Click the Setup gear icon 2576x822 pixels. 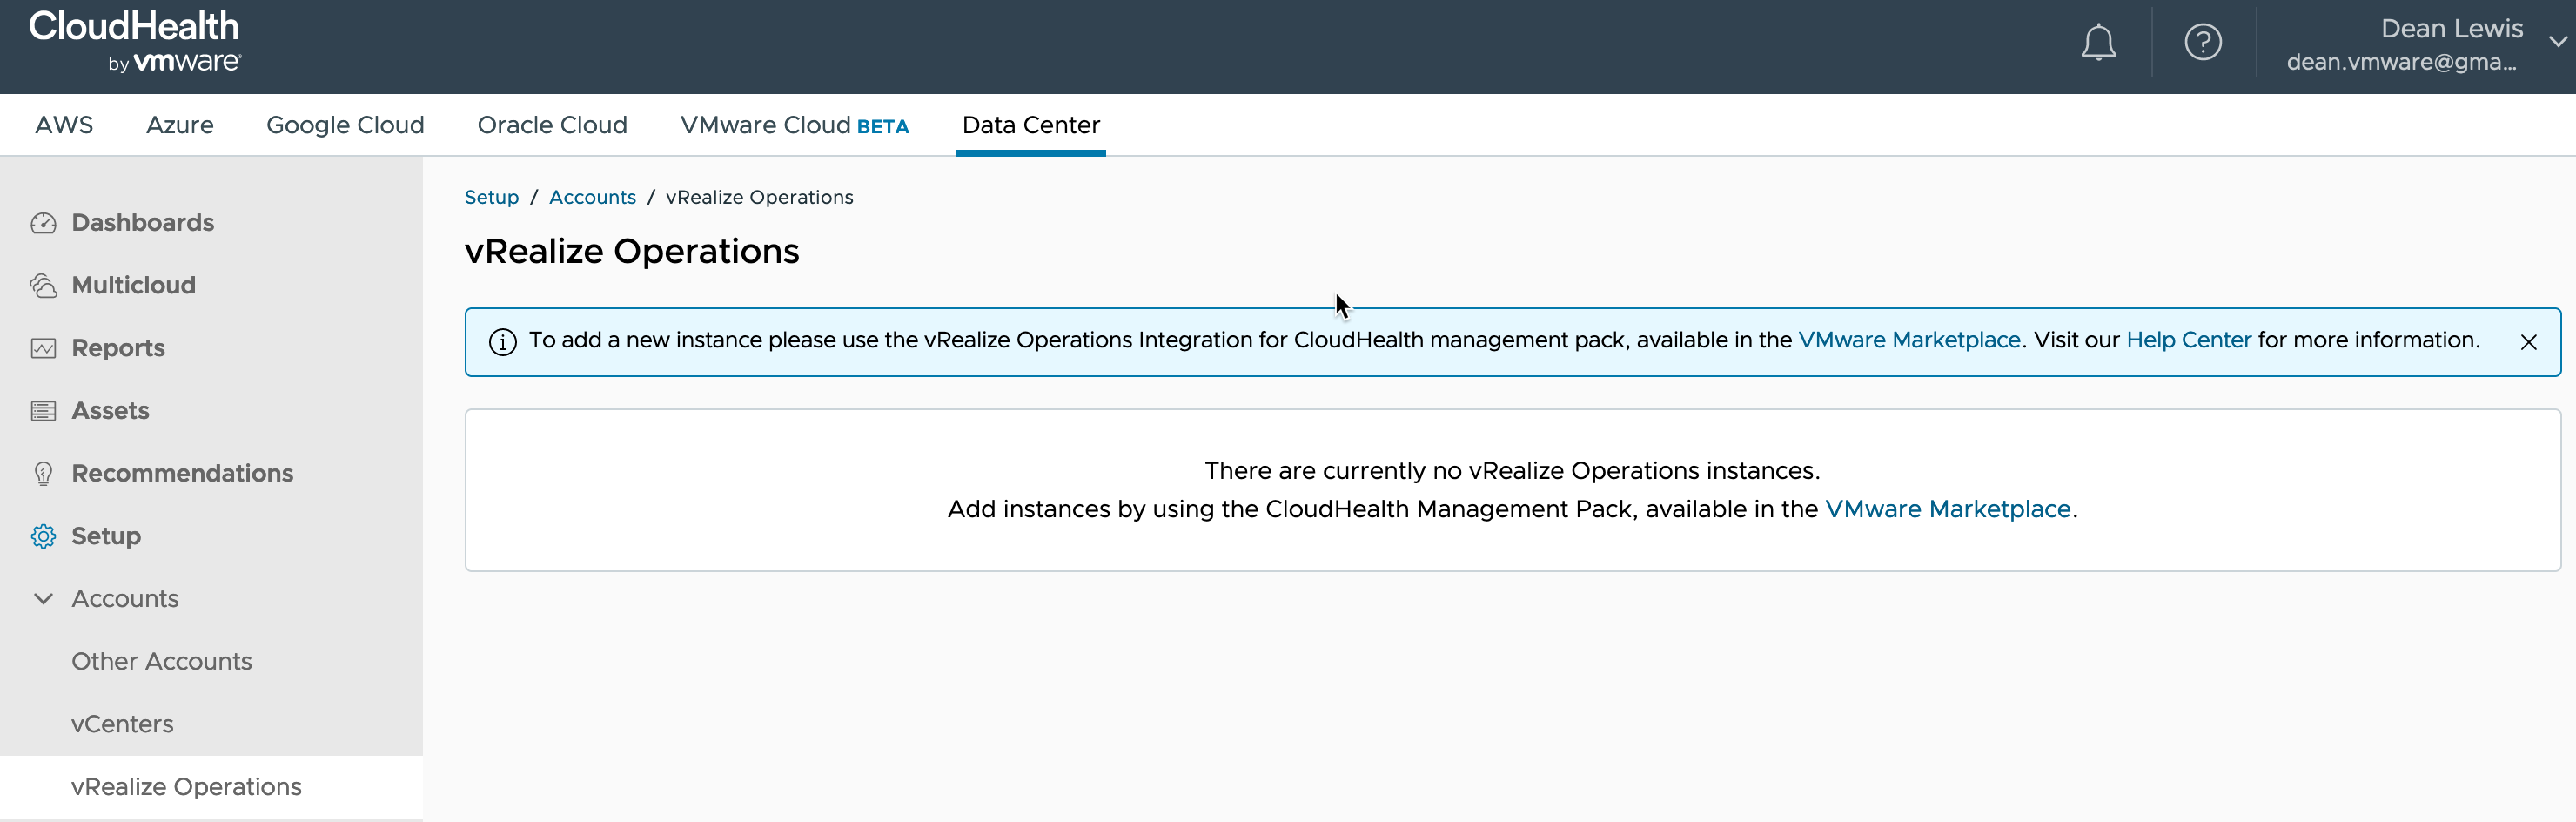pyautogui.click(x=43, y=536)
